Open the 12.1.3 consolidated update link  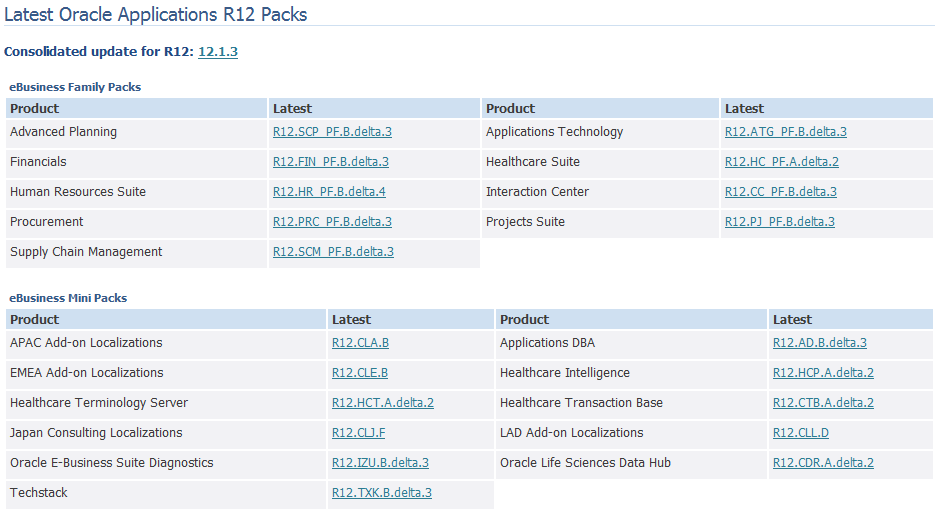[218, 52]
